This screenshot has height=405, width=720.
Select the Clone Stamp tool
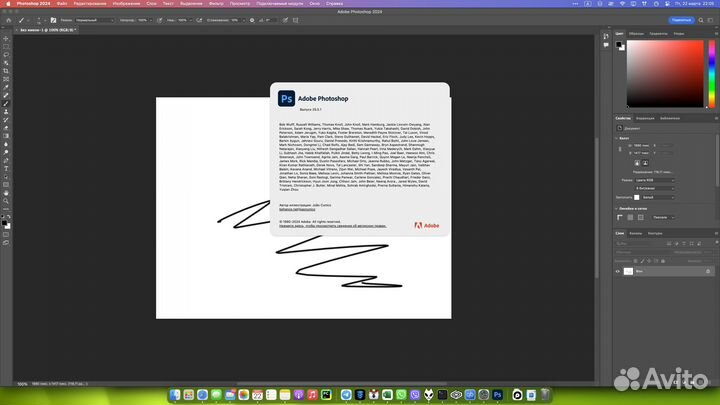(6, 112)
